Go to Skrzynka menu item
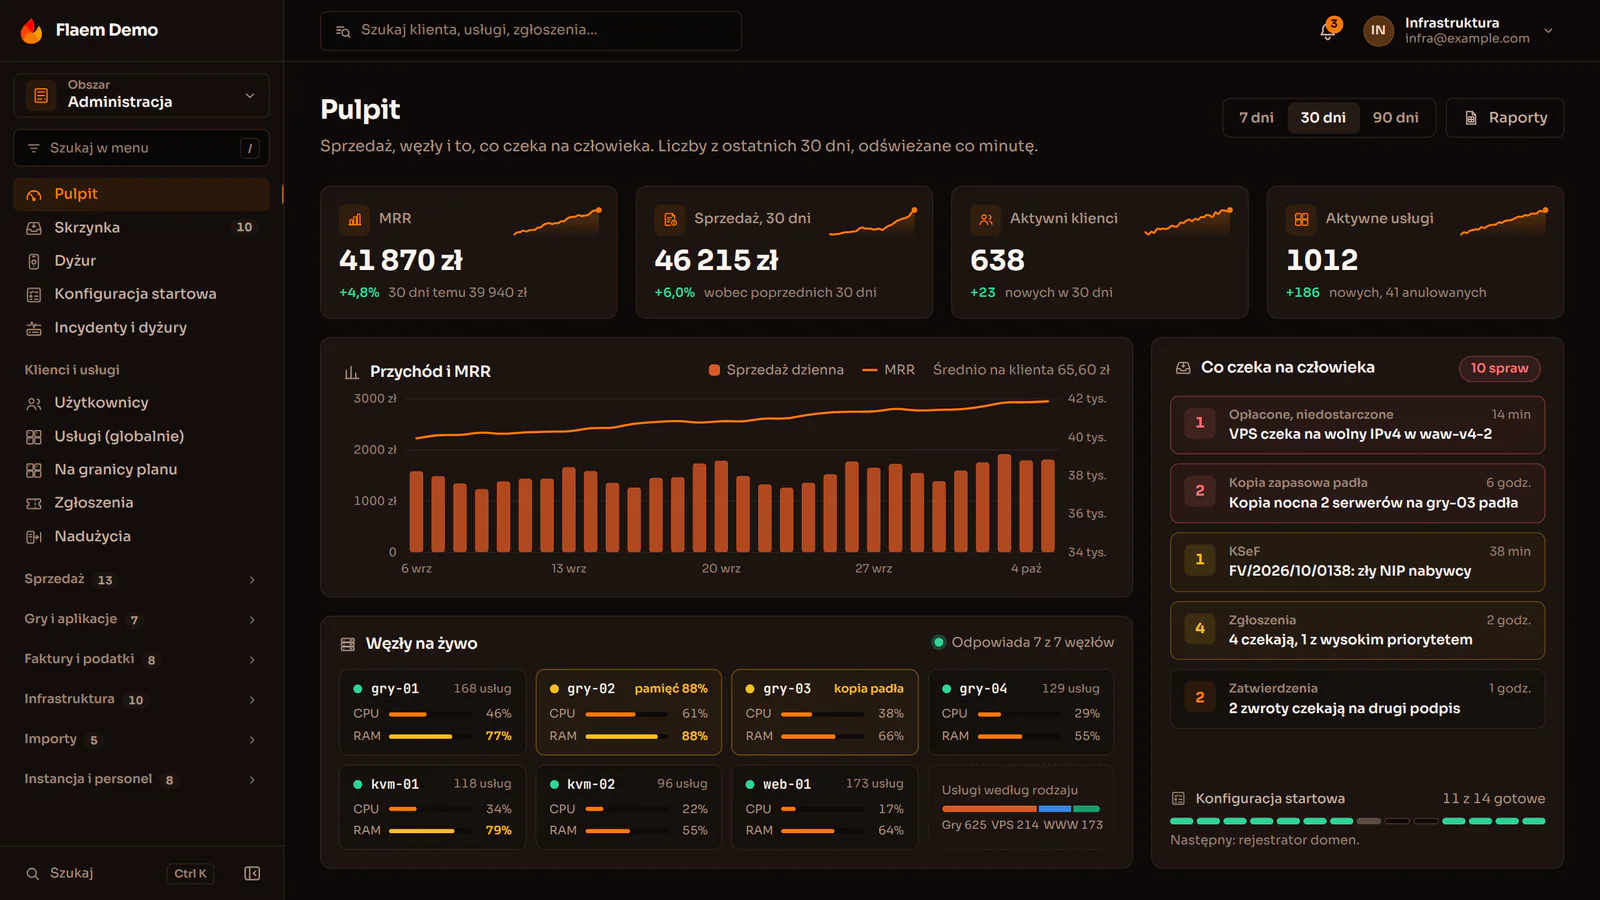Screen dimensions: 1600x900 (x=141, y=228)
